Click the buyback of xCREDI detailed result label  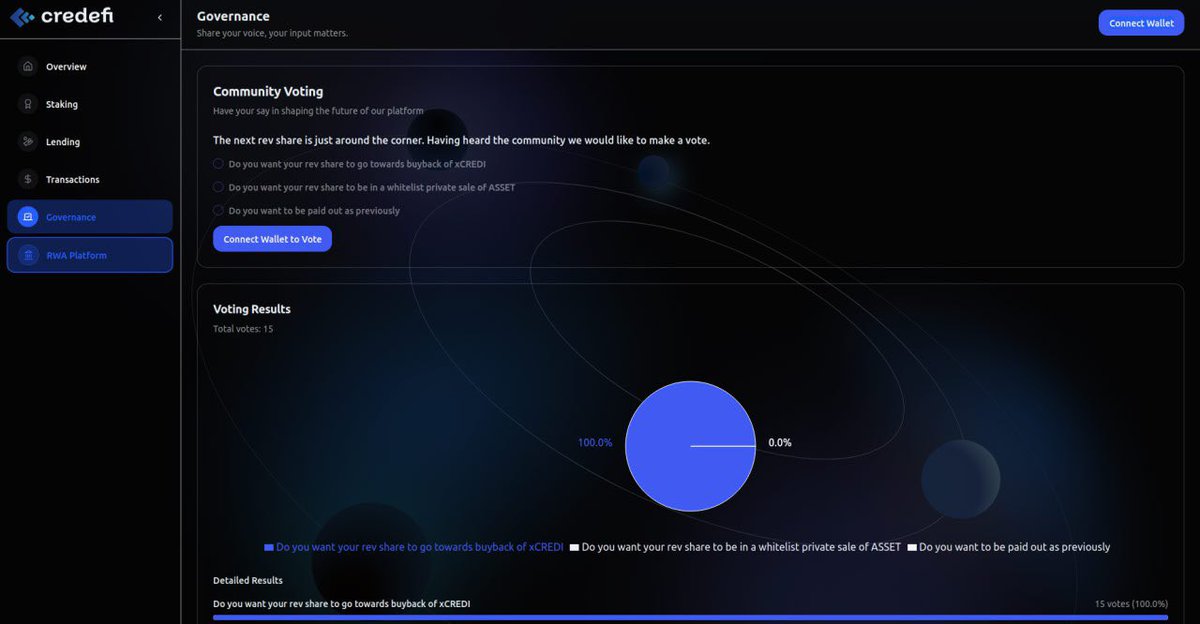pos(342,604)
